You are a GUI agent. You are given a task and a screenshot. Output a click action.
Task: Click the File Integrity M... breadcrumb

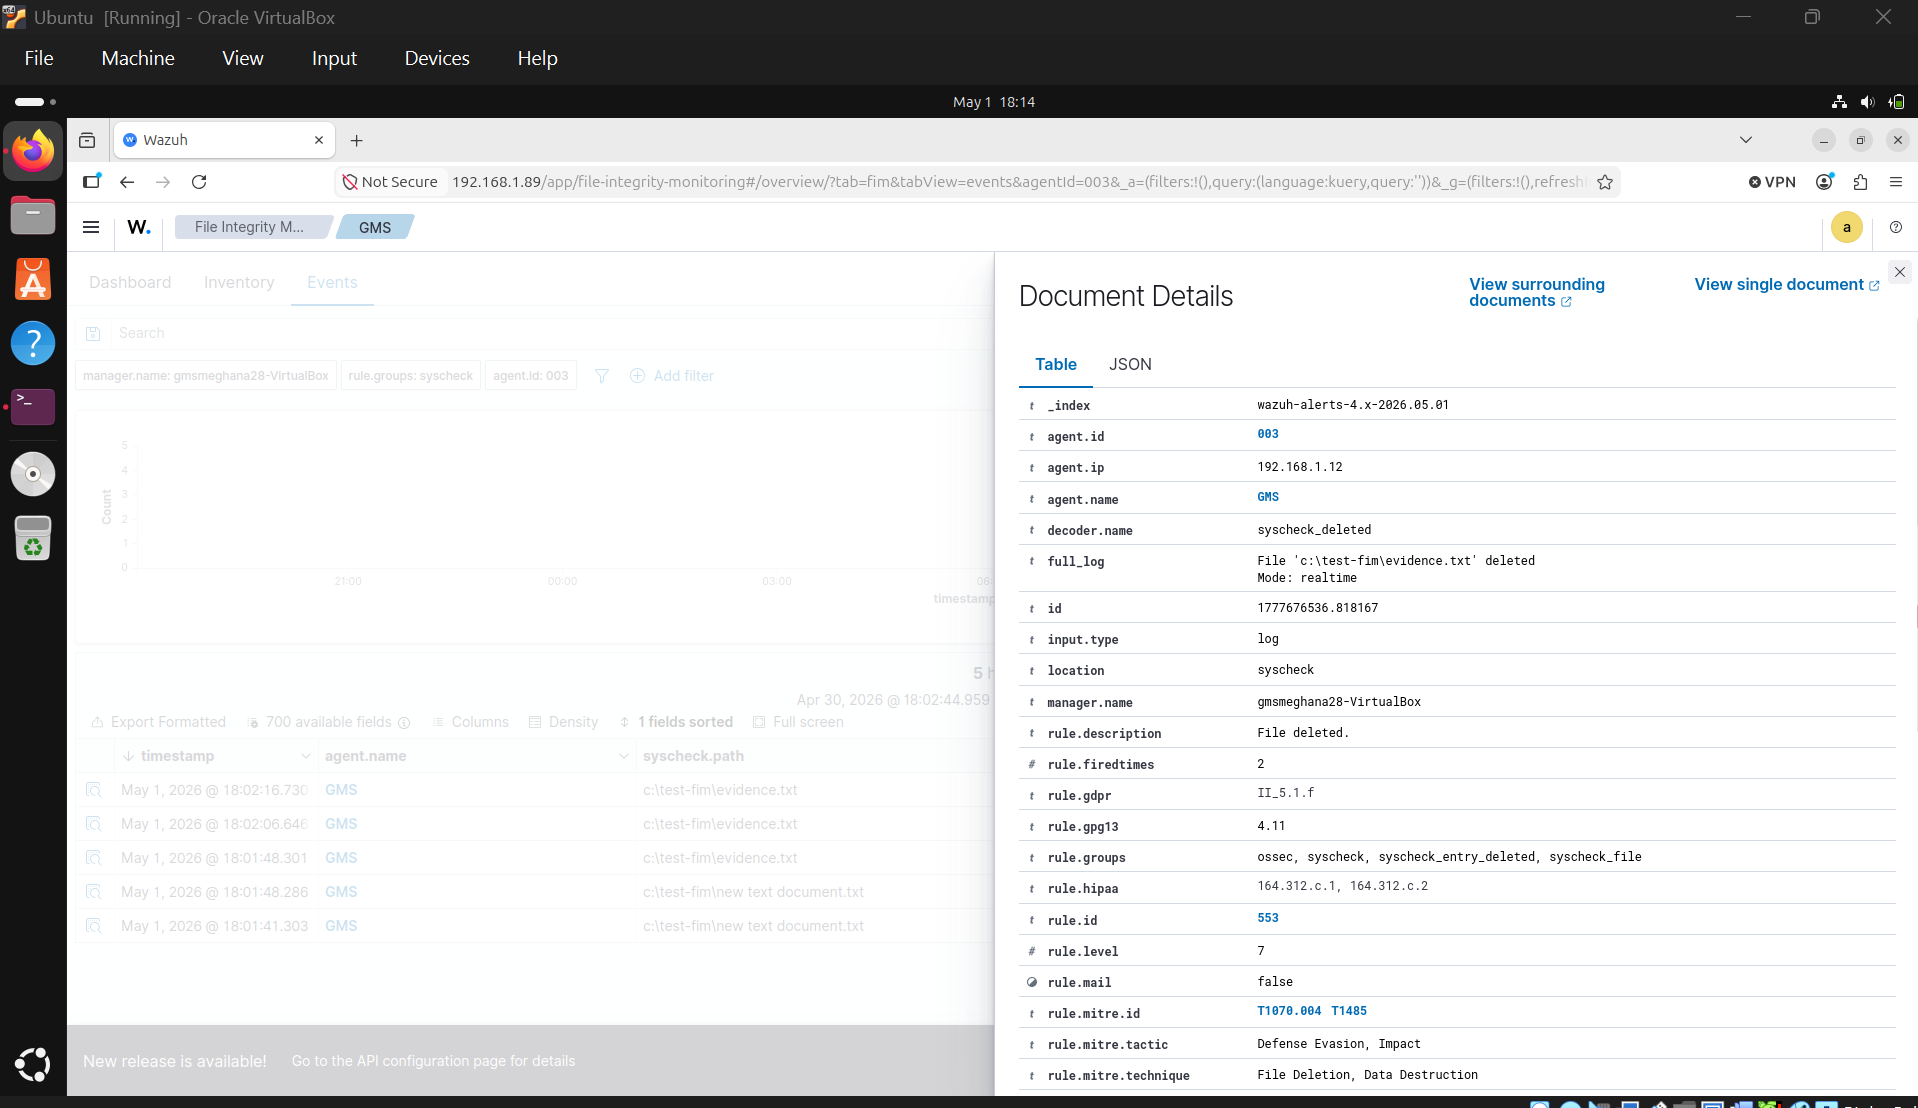250,227
